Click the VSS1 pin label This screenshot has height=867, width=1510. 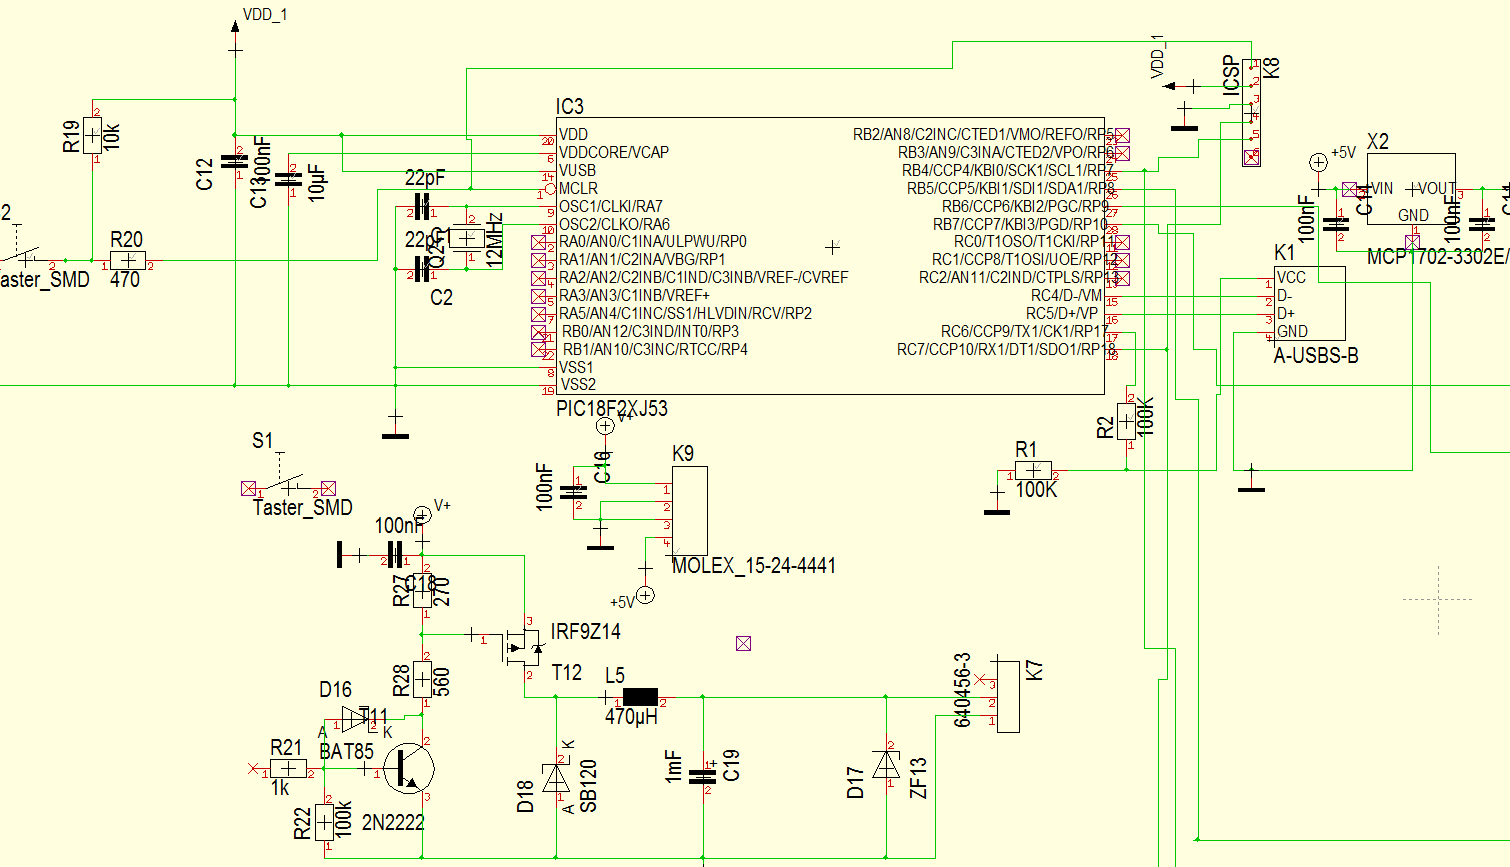pyautogui.click(x=576, y=367)
